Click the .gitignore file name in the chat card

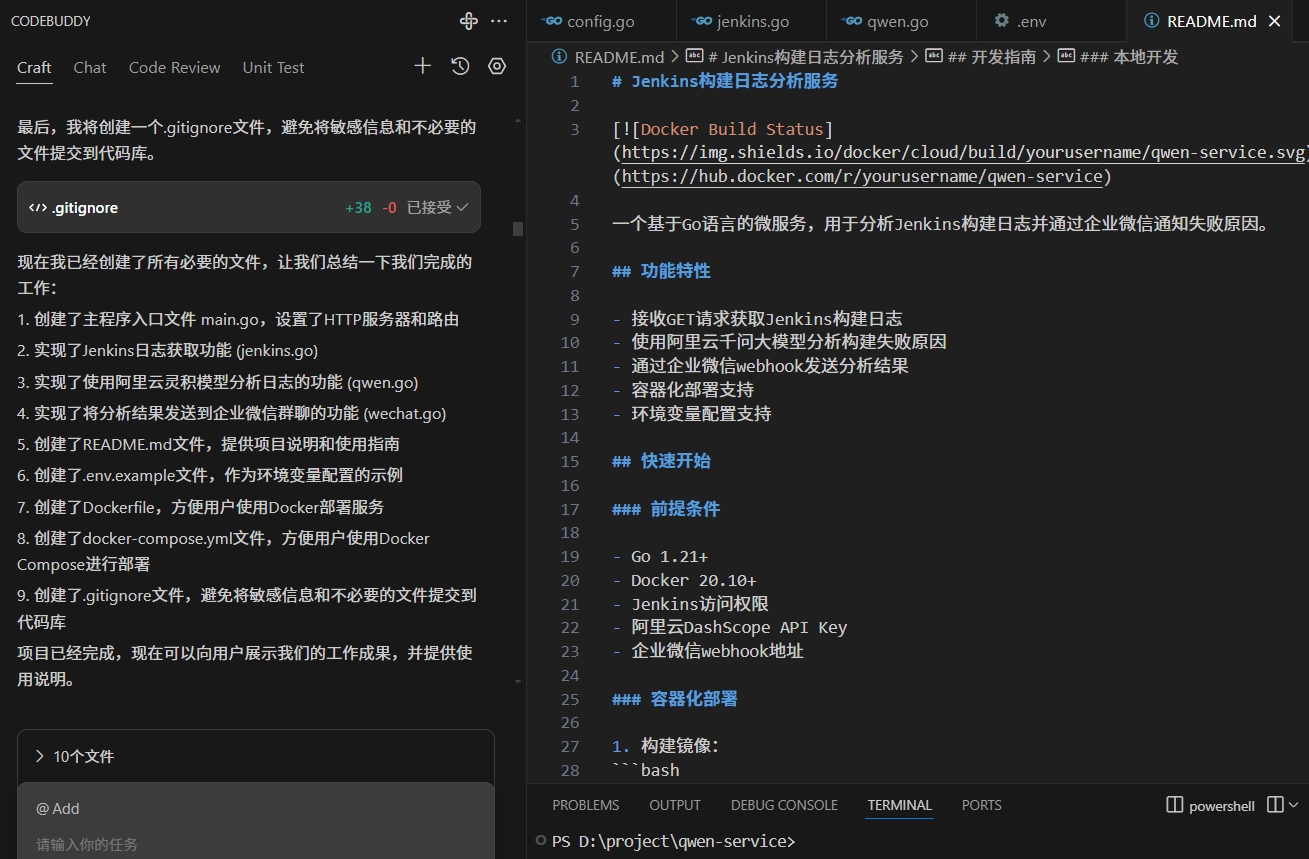point(85,208)
